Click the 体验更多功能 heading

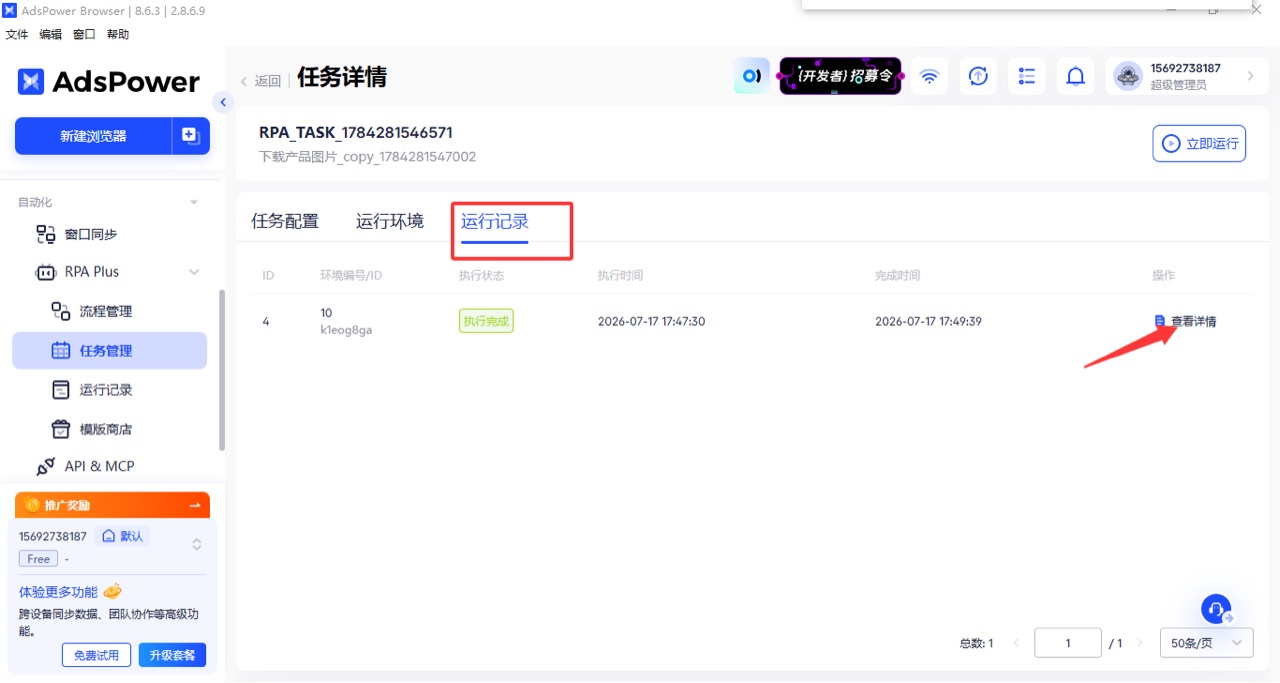point(58,592)
